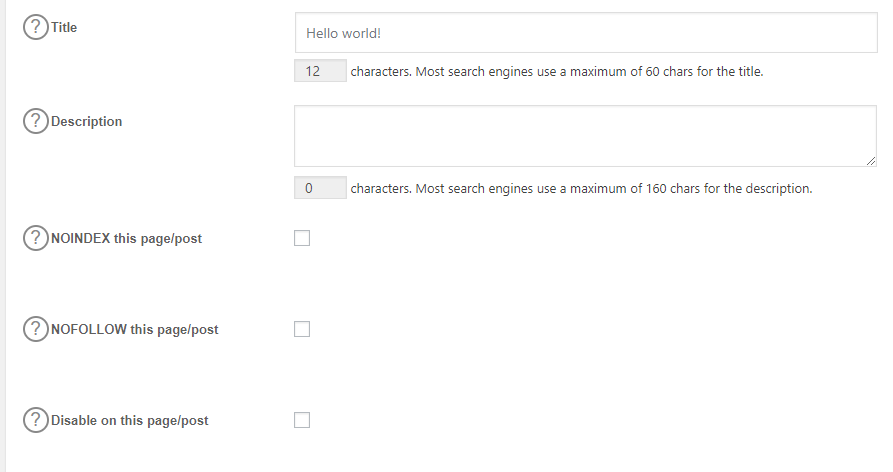
Task: Click the Title label text
Action: [x=64, y=27]
